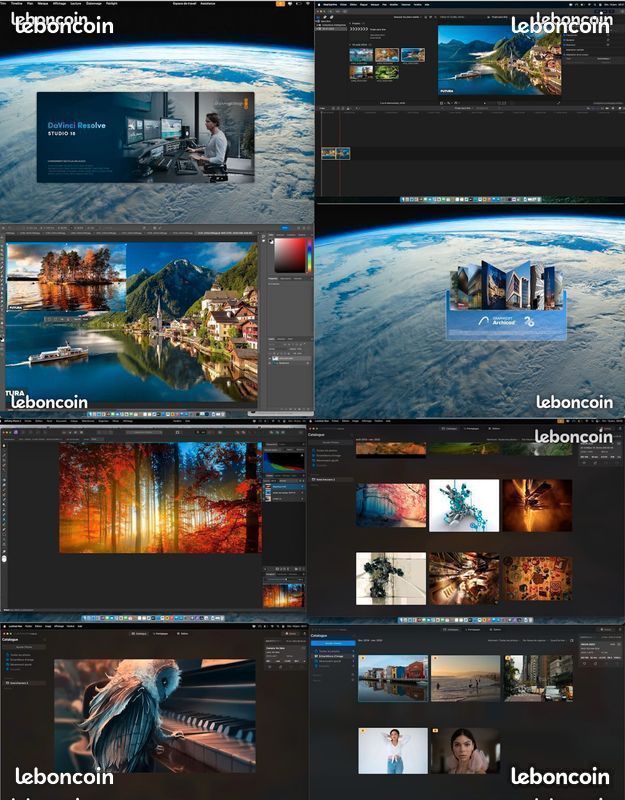625x800 pixels.
Task: Select the top layer row in Photoshop Layers panel
Action: 291,359
